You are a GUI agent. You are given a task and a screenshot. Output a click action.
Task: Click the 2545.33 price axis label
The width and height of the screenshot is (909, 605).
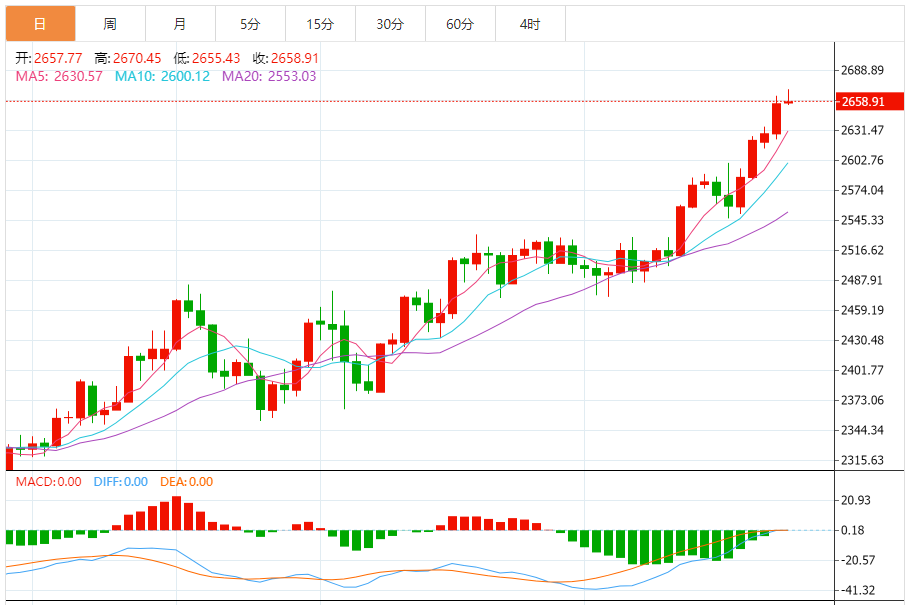point(863,220)
